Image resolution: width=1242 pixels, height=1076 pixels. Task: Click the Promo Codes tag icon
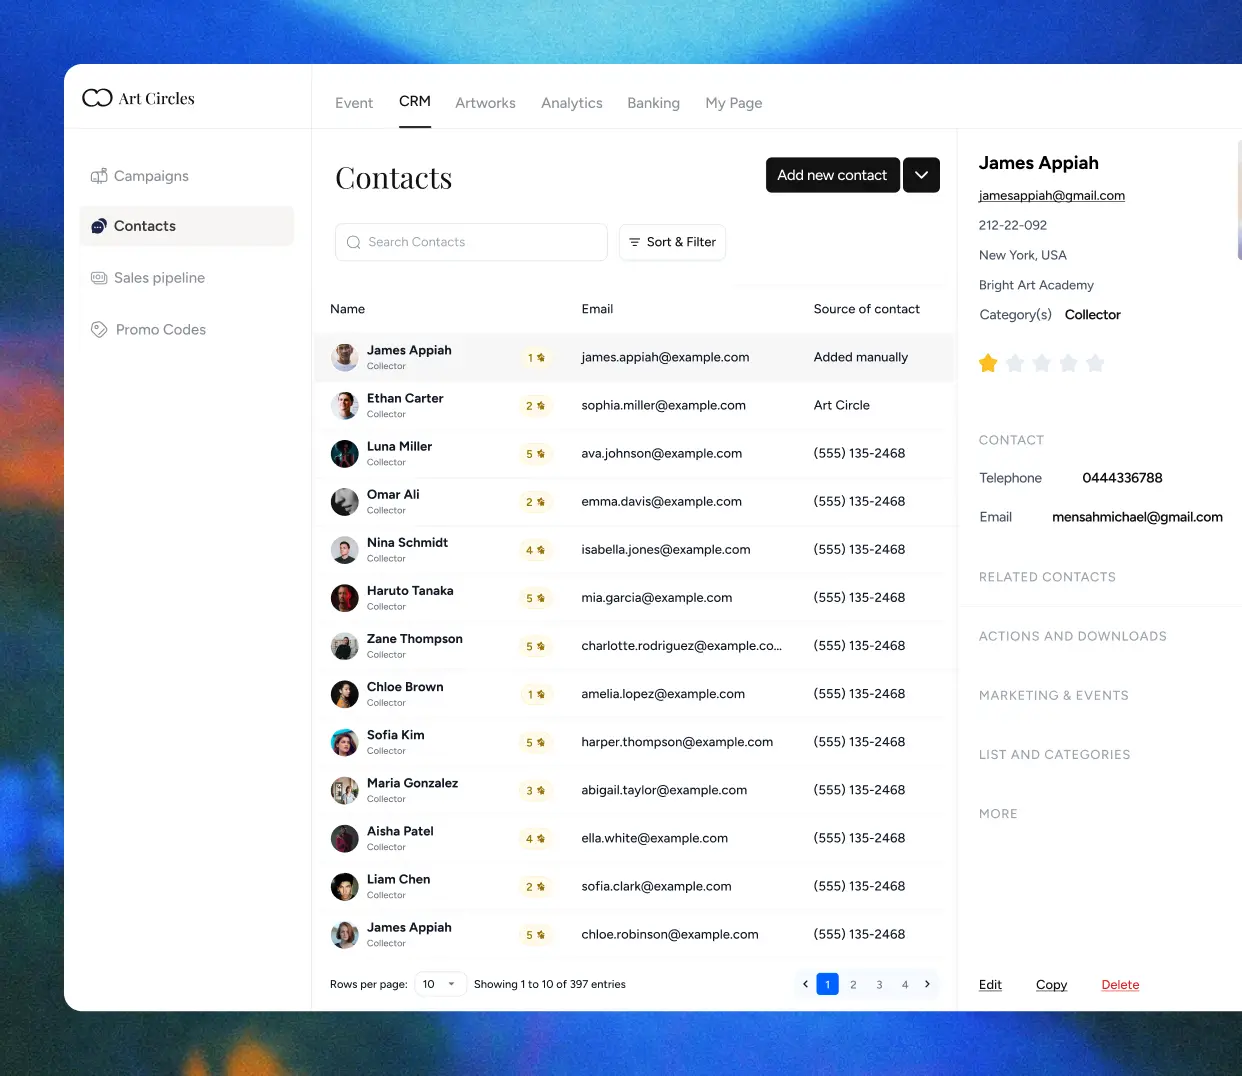(x=99, y=329)
